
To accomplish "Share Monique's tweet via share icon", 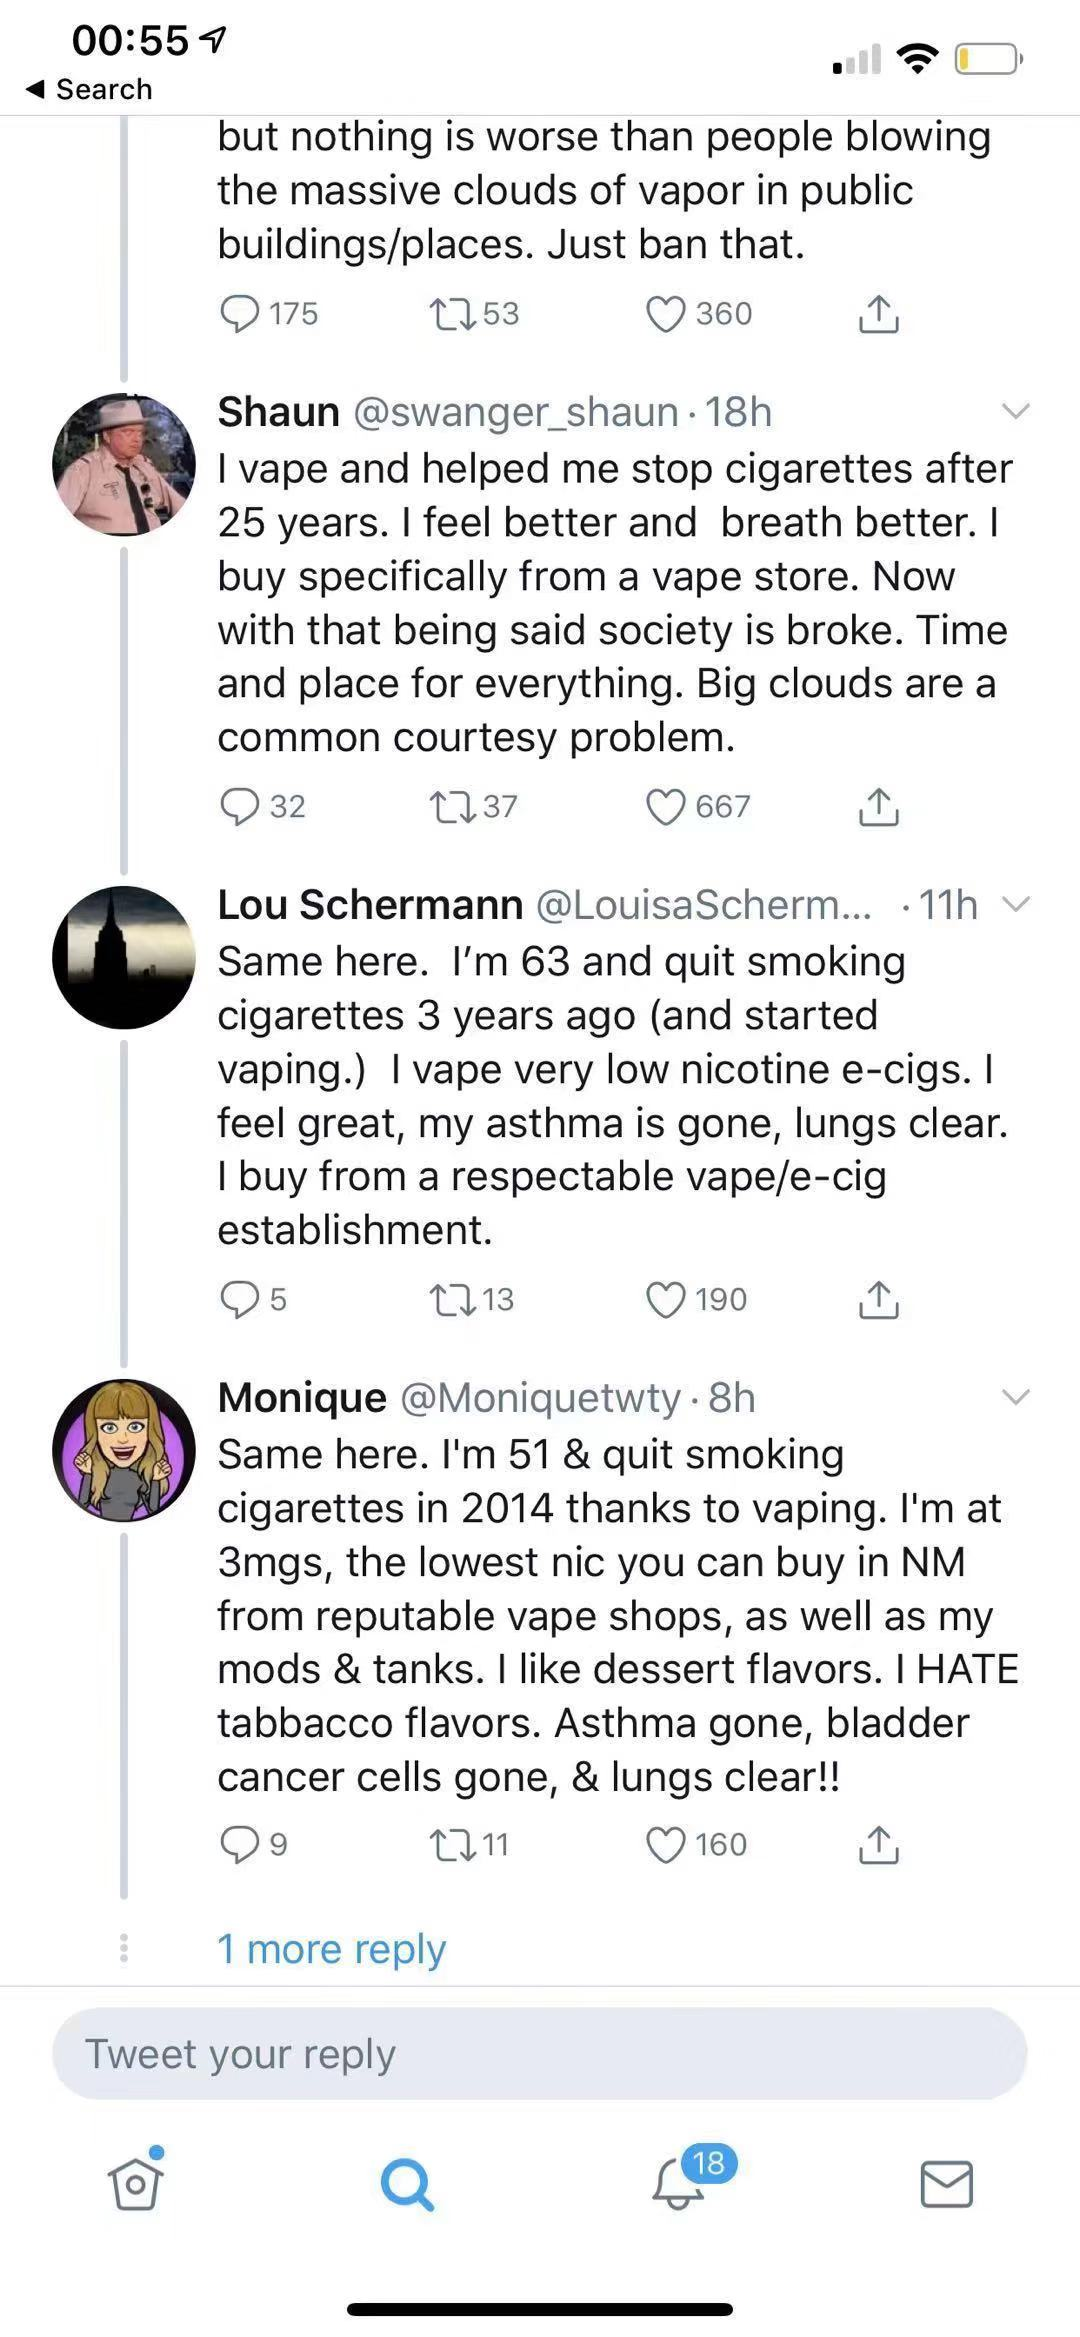I will coord(878,1845).
